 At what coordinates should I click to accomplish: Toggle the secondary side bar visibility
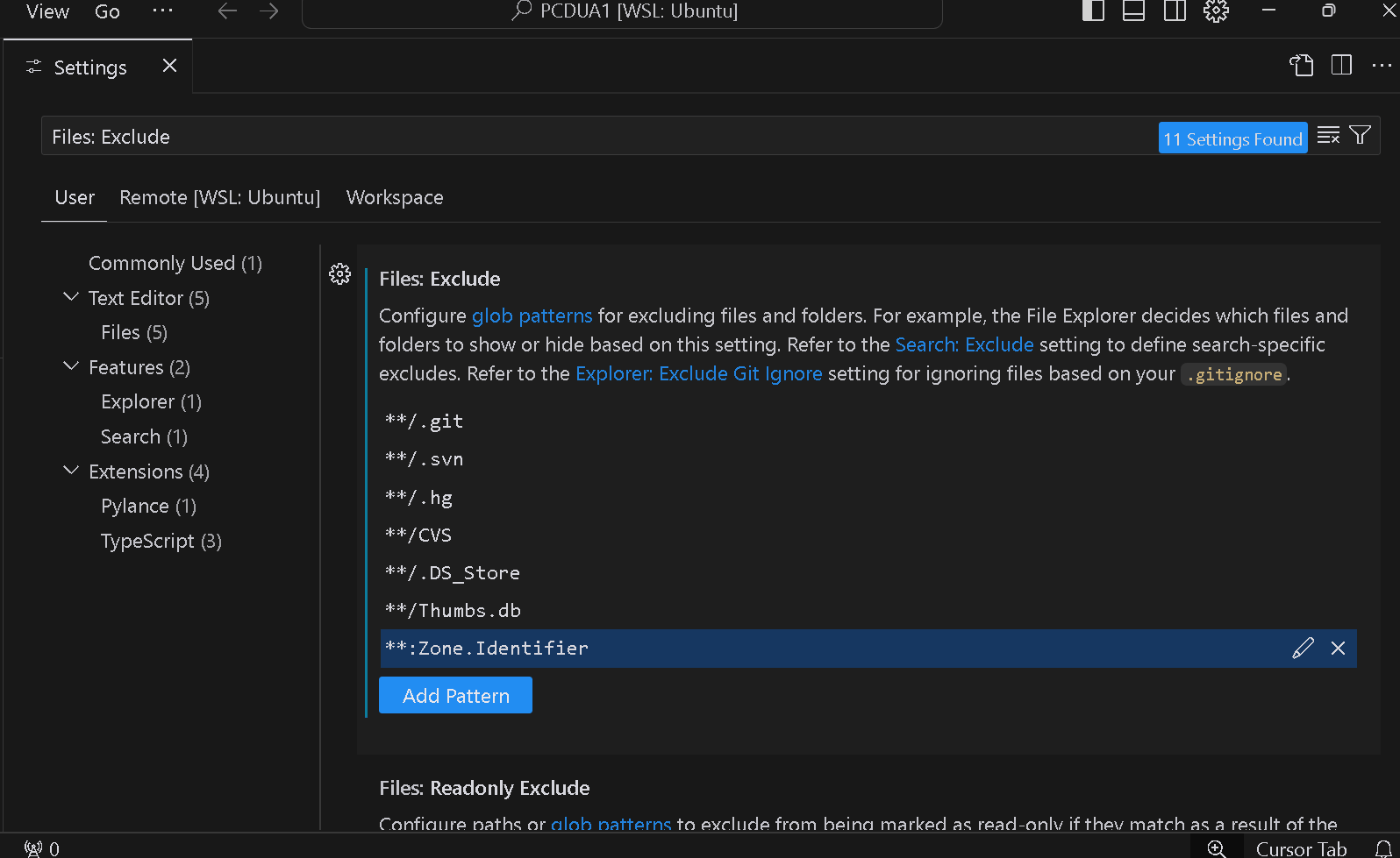tap(1174, 11)
